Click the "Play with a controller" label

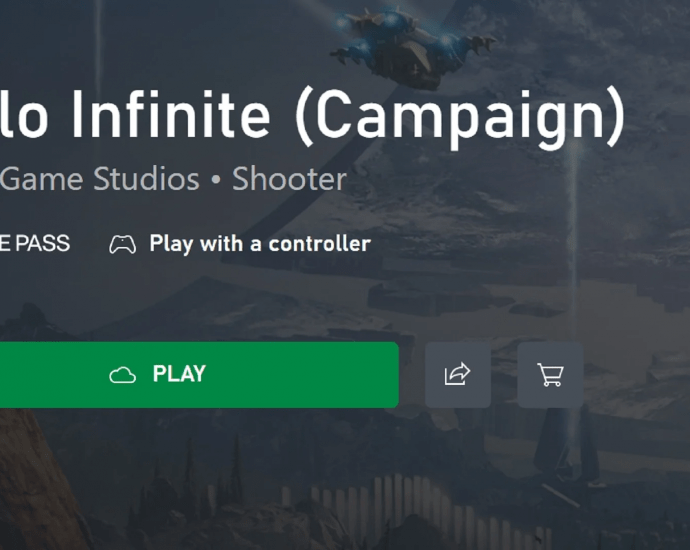coord(260,244)
